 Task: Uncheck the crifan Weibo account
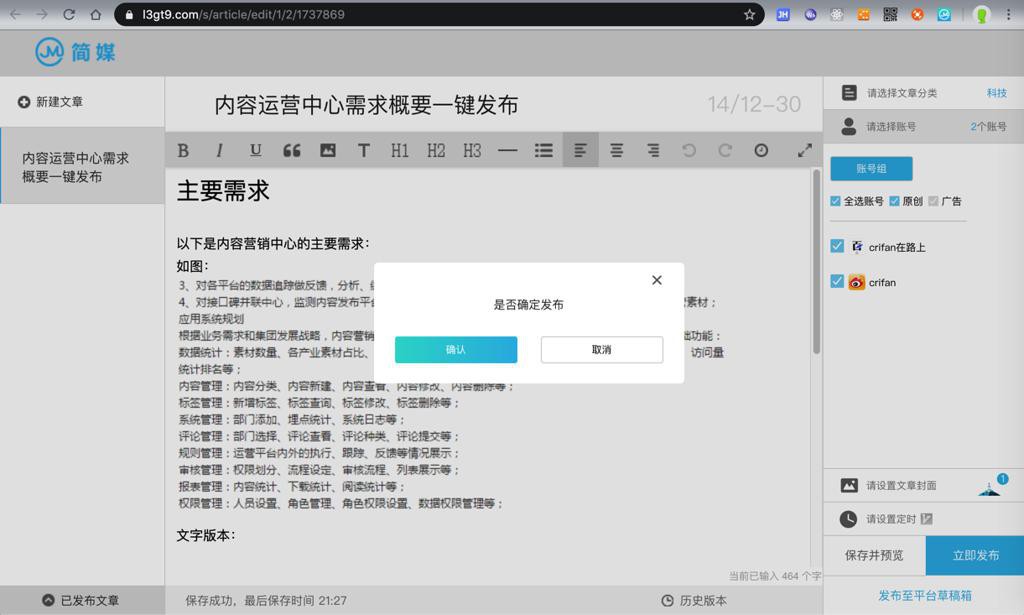(x=837, y=281)
